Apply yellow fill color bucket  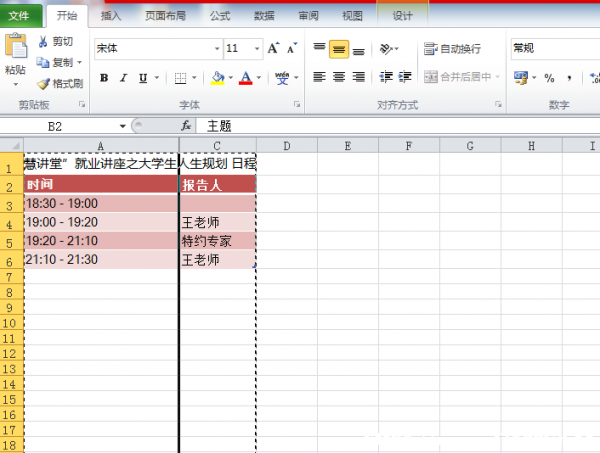coord(218,78)
